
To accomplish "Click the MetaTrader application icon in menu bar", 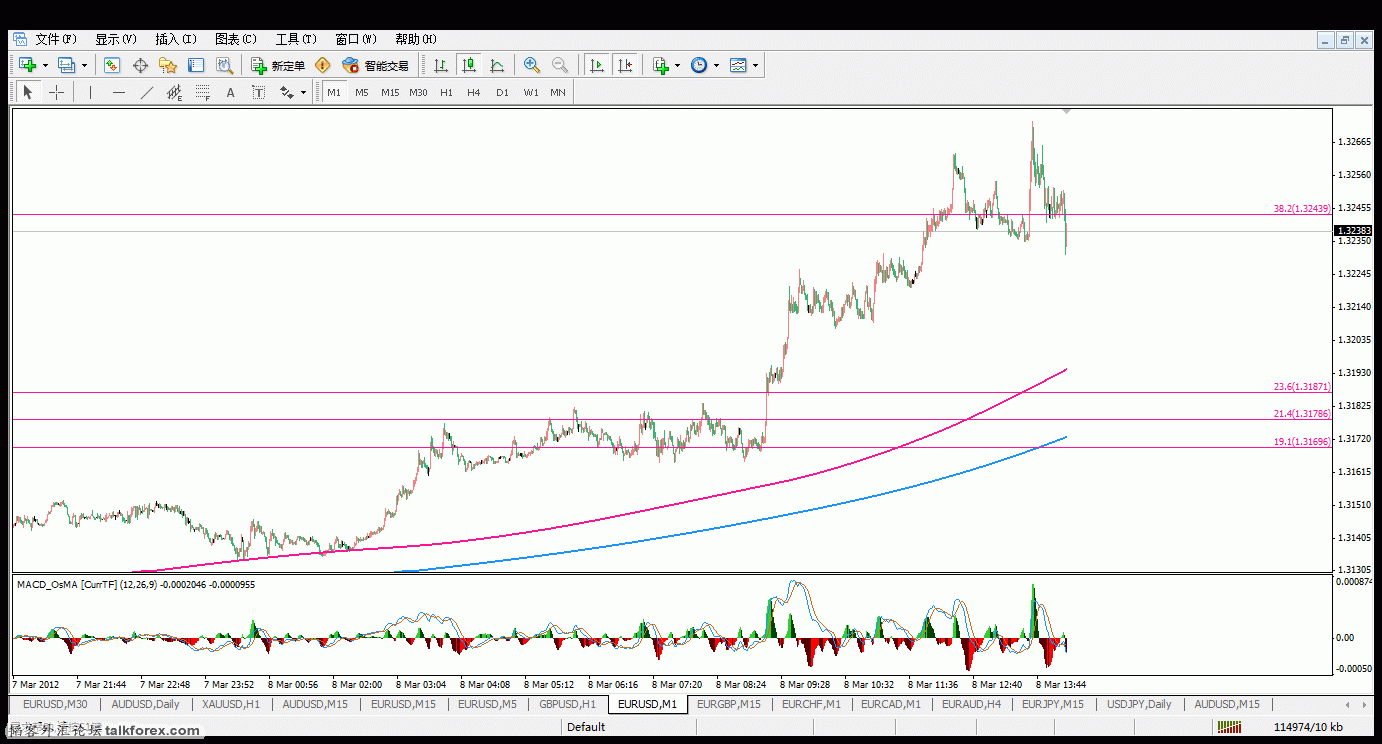I will point(19,39).
